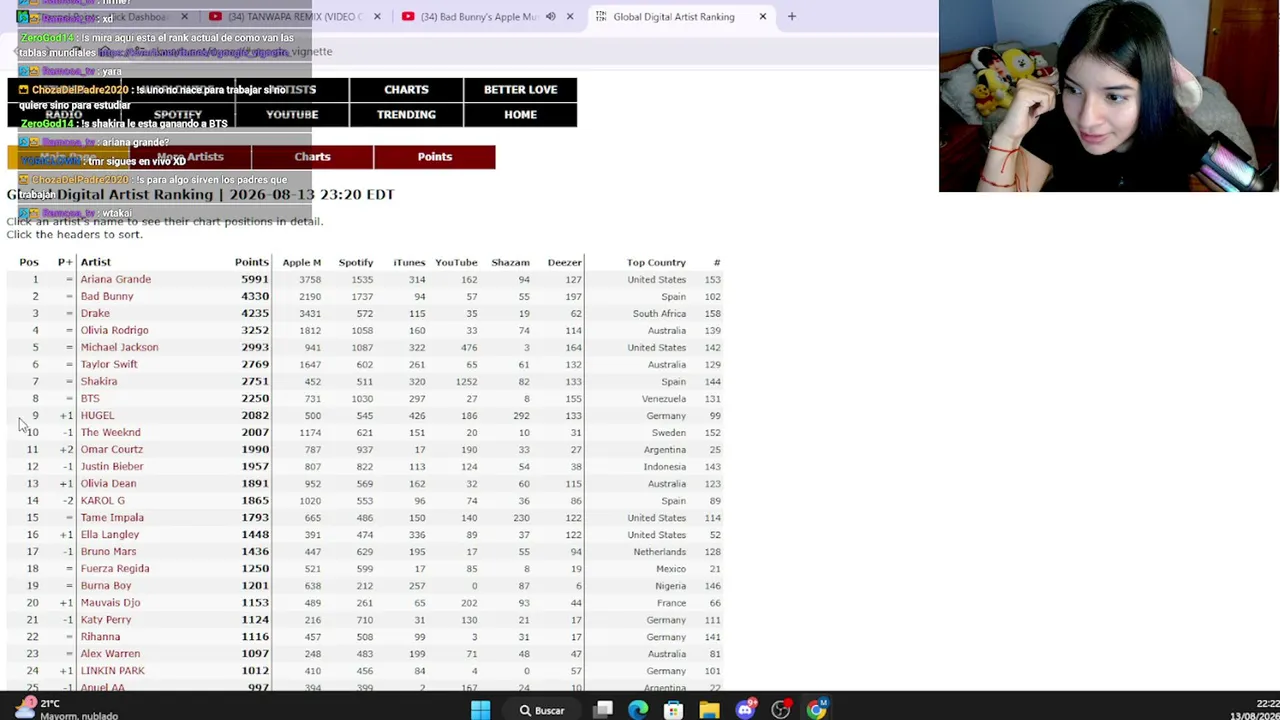The image size is (1280, 720).
Task: Click the Tame Impala link
Action: (x=112, y=517)
